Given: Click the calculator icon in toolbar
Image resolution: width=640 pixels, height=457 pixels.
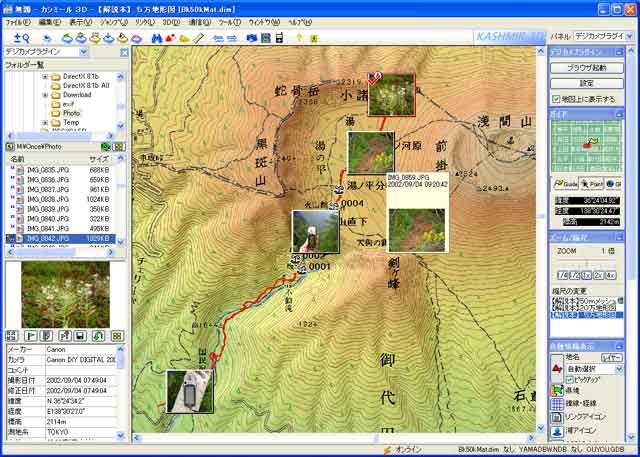Looking at the screenshot, I should (265, 38).
